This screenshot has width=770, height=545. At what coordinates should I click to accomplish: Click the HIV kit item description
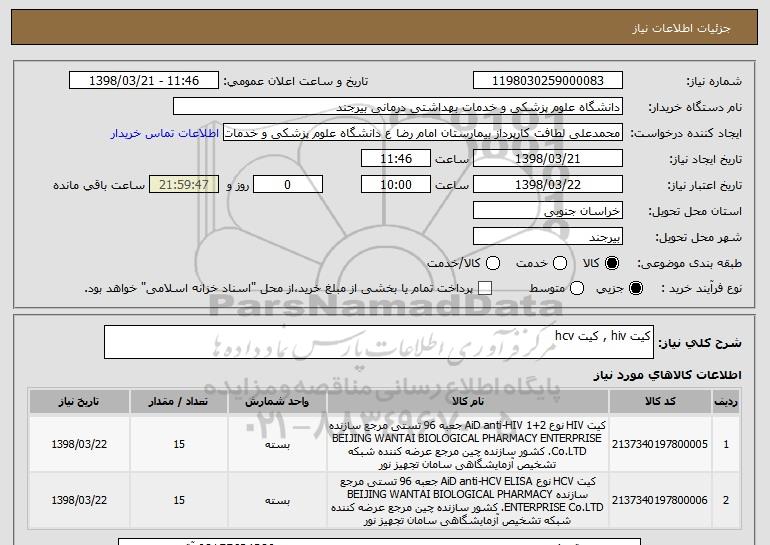(467, 444)
